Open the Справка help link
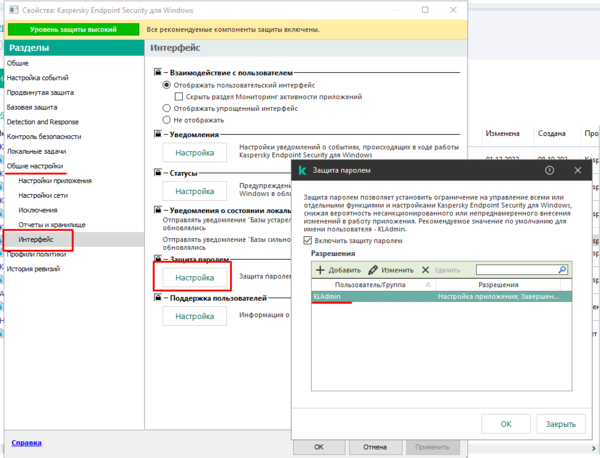 coord(27,441)
